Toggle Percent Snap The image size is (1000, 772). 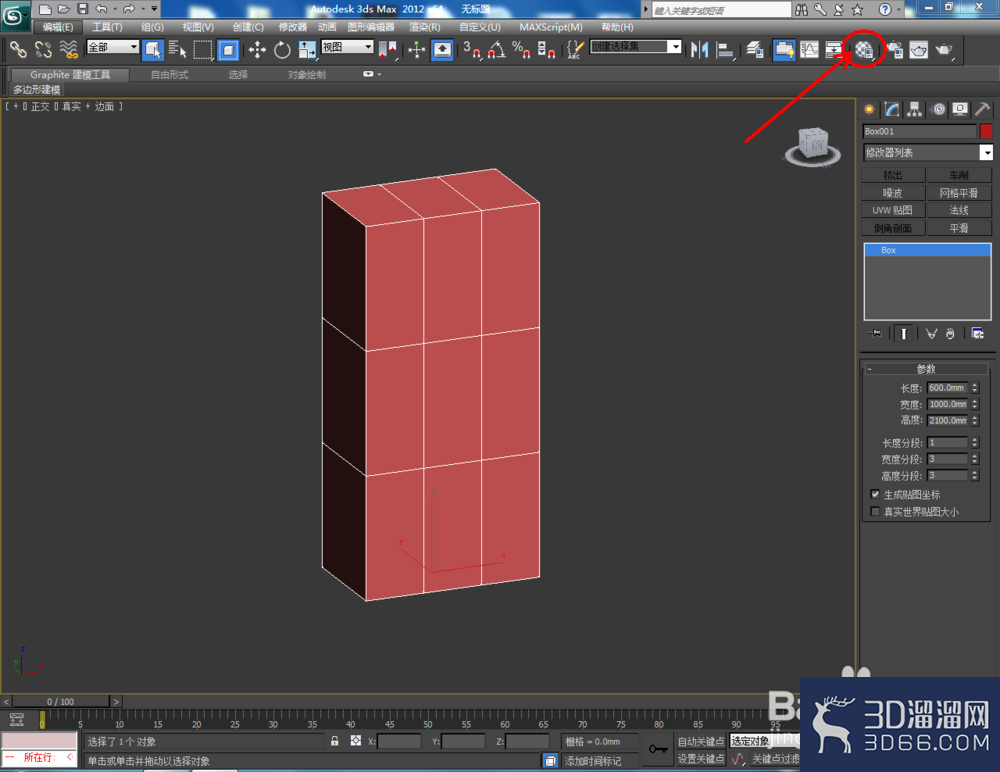tap(522, 50)
